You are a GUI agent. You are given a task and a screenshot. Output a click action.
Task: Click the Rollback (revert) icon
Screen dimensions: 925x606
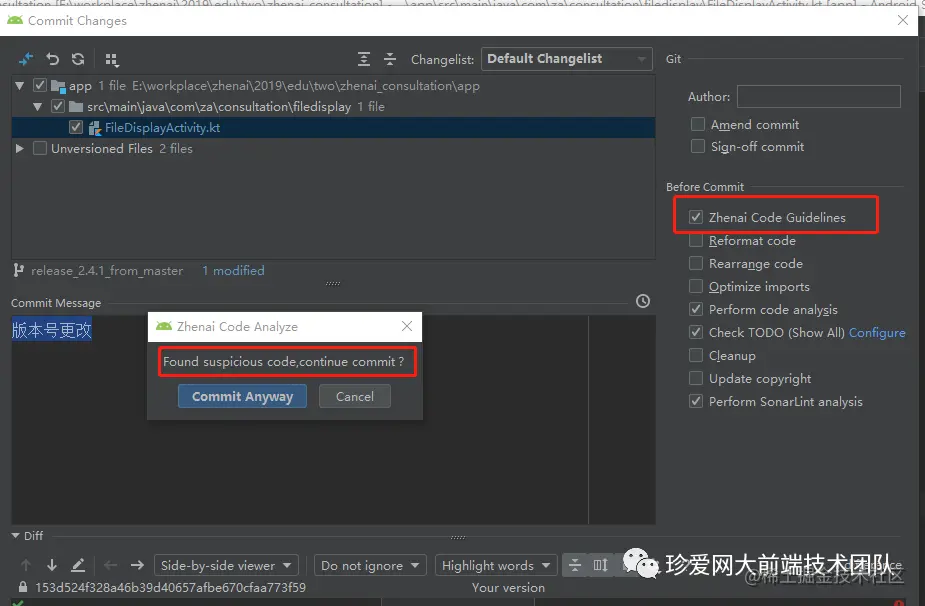[x=53, y=59]
